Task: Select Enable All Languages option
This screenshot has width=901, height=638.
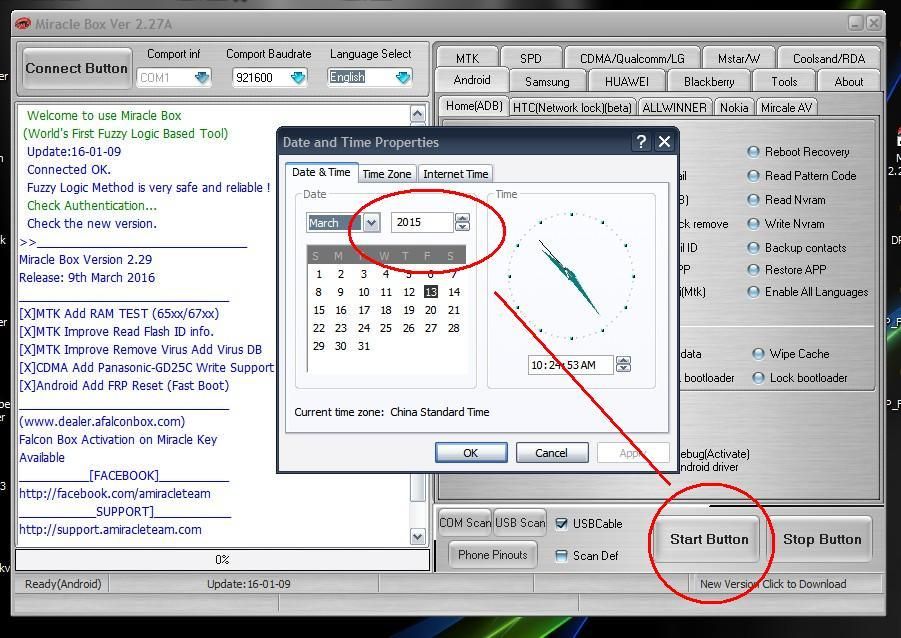Action: point(808,292)
